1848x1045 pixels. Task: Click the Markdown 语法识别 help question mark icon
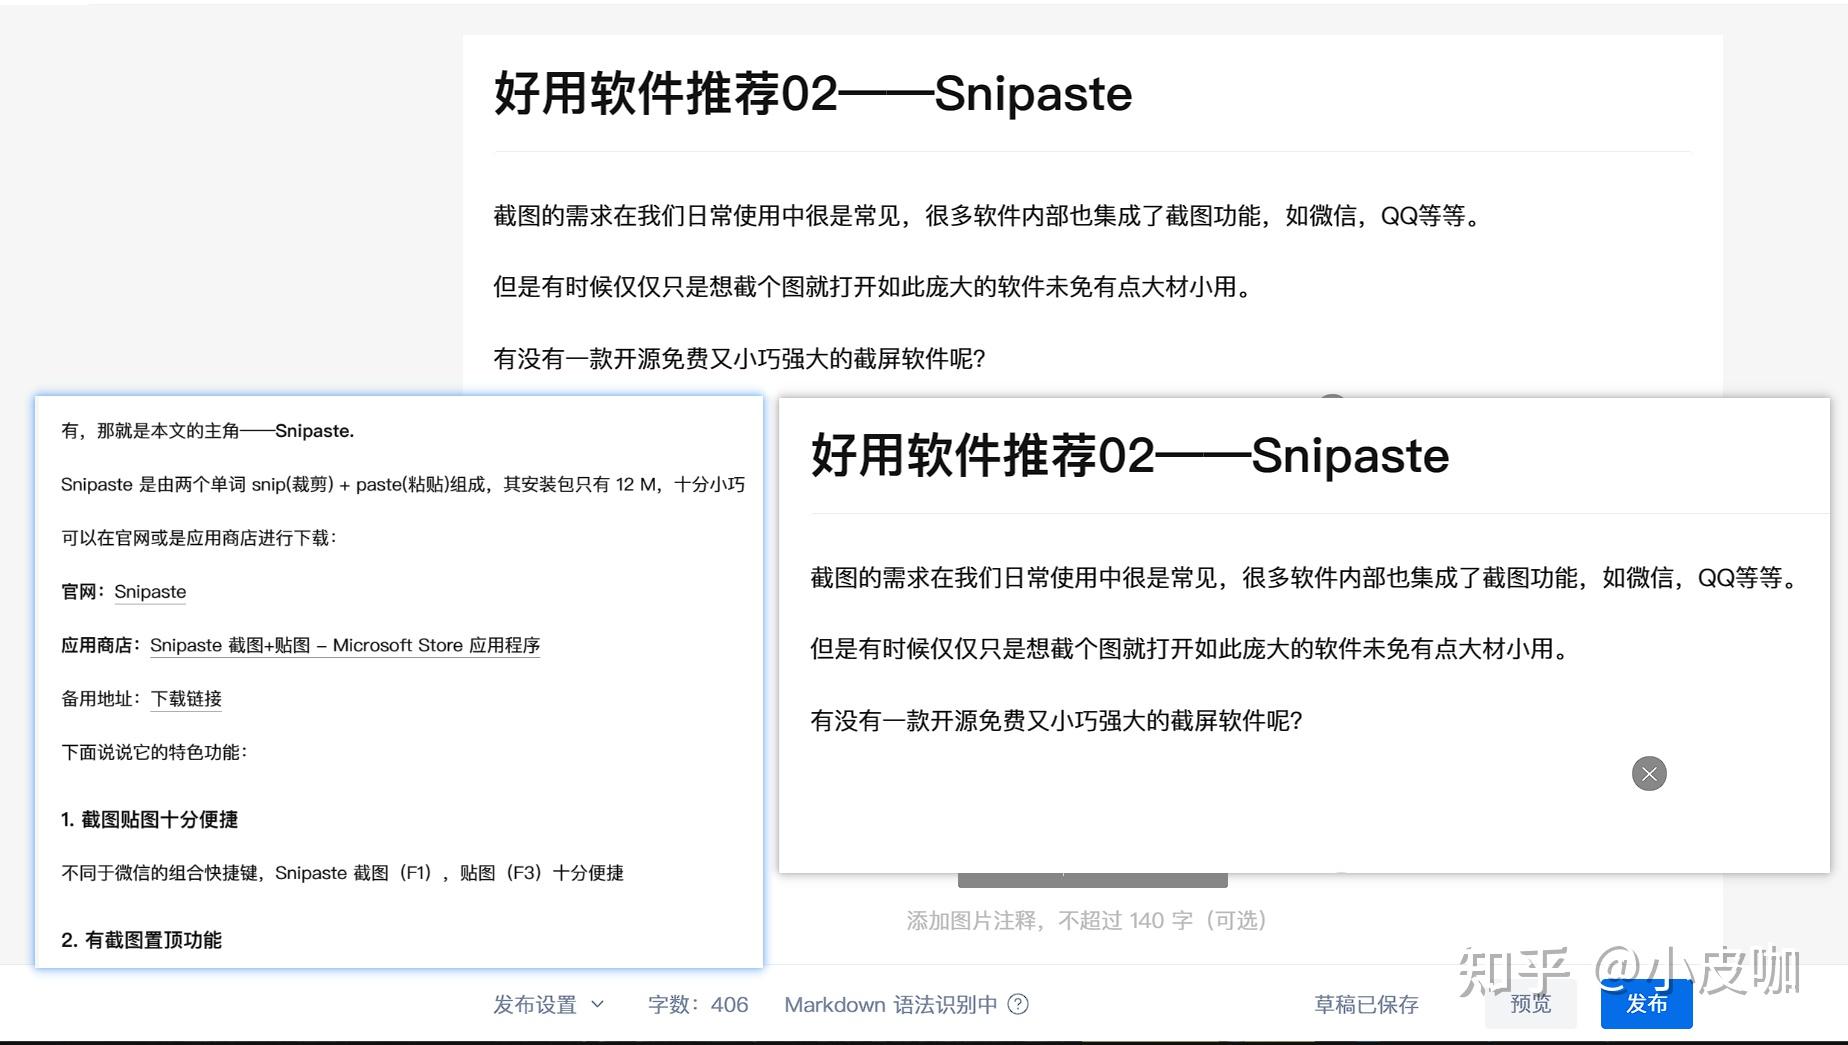coord(1020,1004)
